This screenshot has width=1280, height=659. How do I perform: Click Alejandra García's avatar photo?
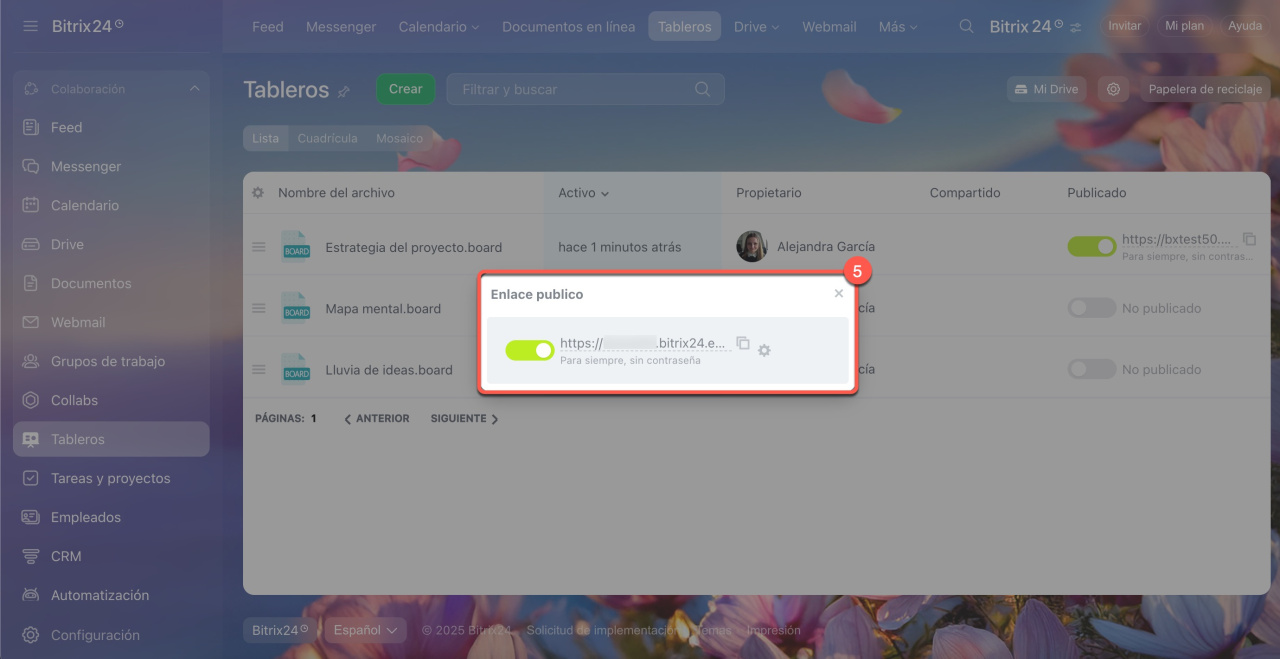point(752,247)
